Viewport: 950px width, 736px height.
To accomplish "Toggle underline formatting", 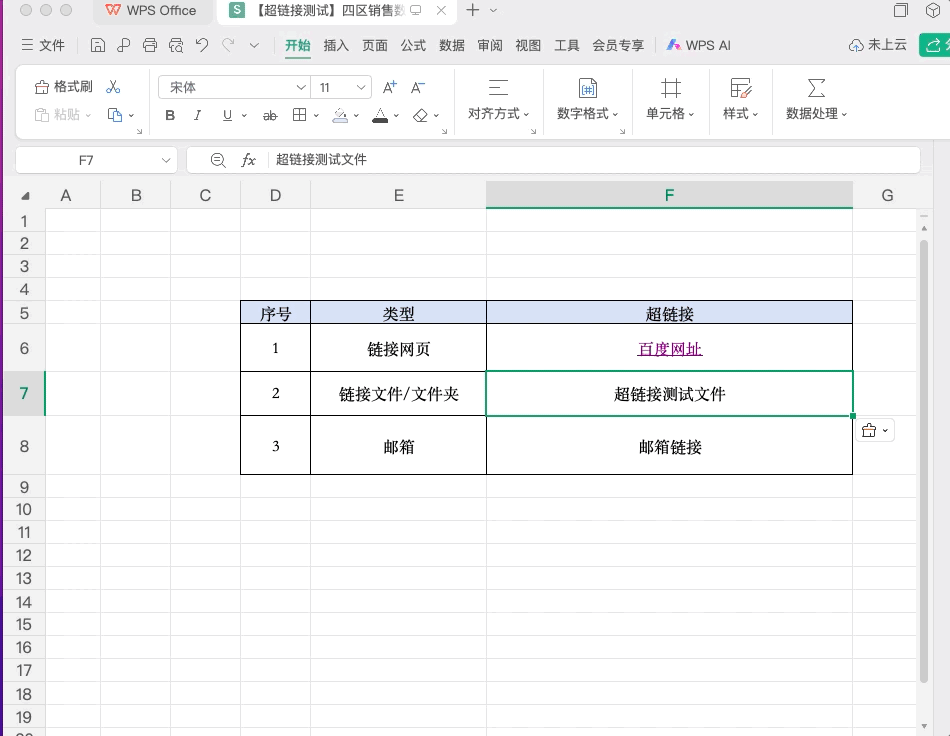I will coord(227,115).
